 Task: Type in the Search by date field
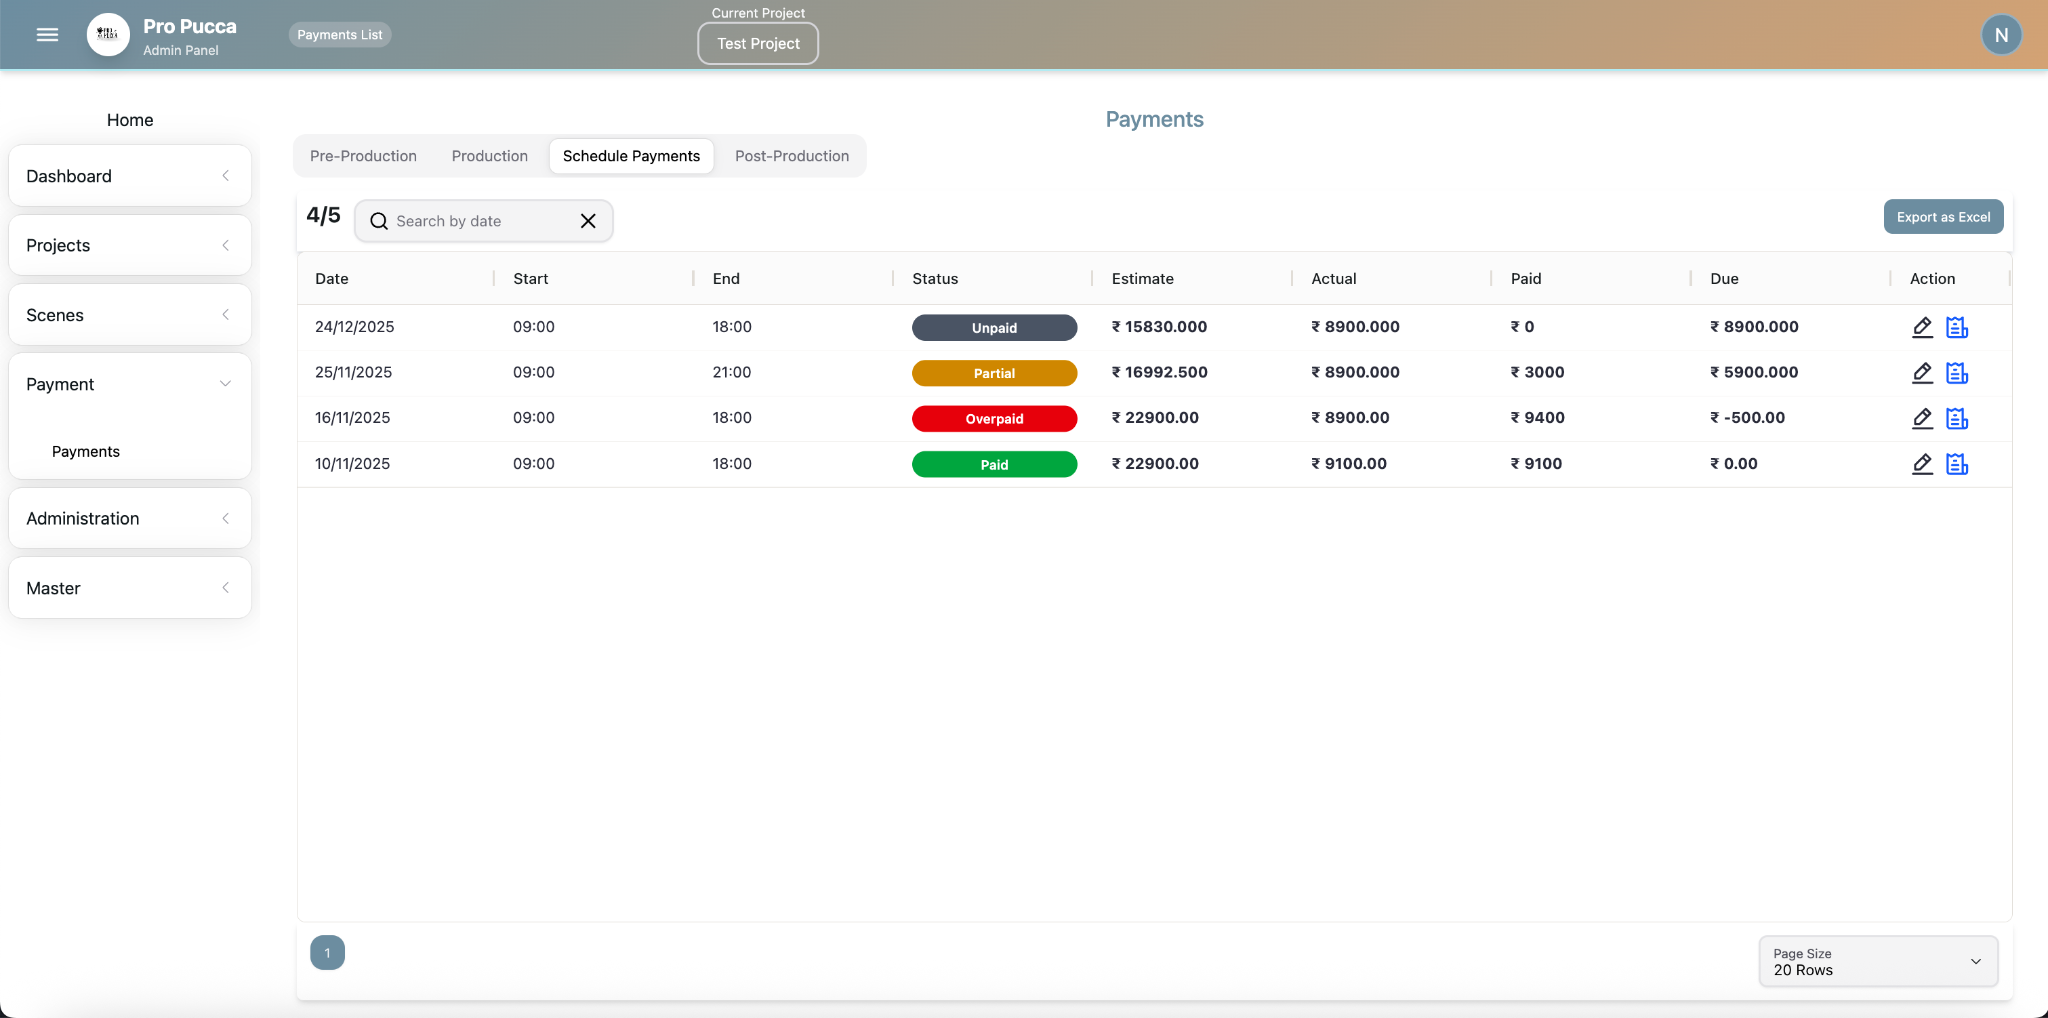(x=480, y=221)
